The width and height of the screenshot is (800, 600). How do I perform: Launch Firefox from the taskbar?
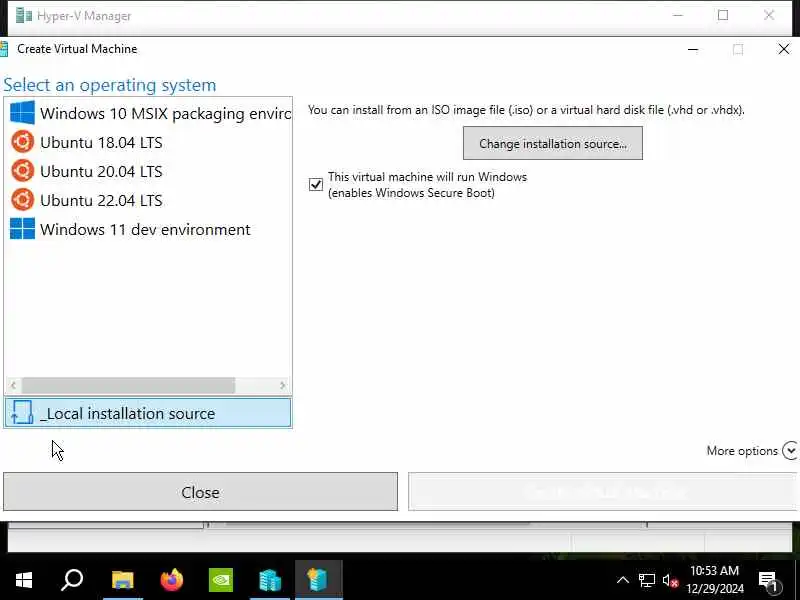click(171, 580)
